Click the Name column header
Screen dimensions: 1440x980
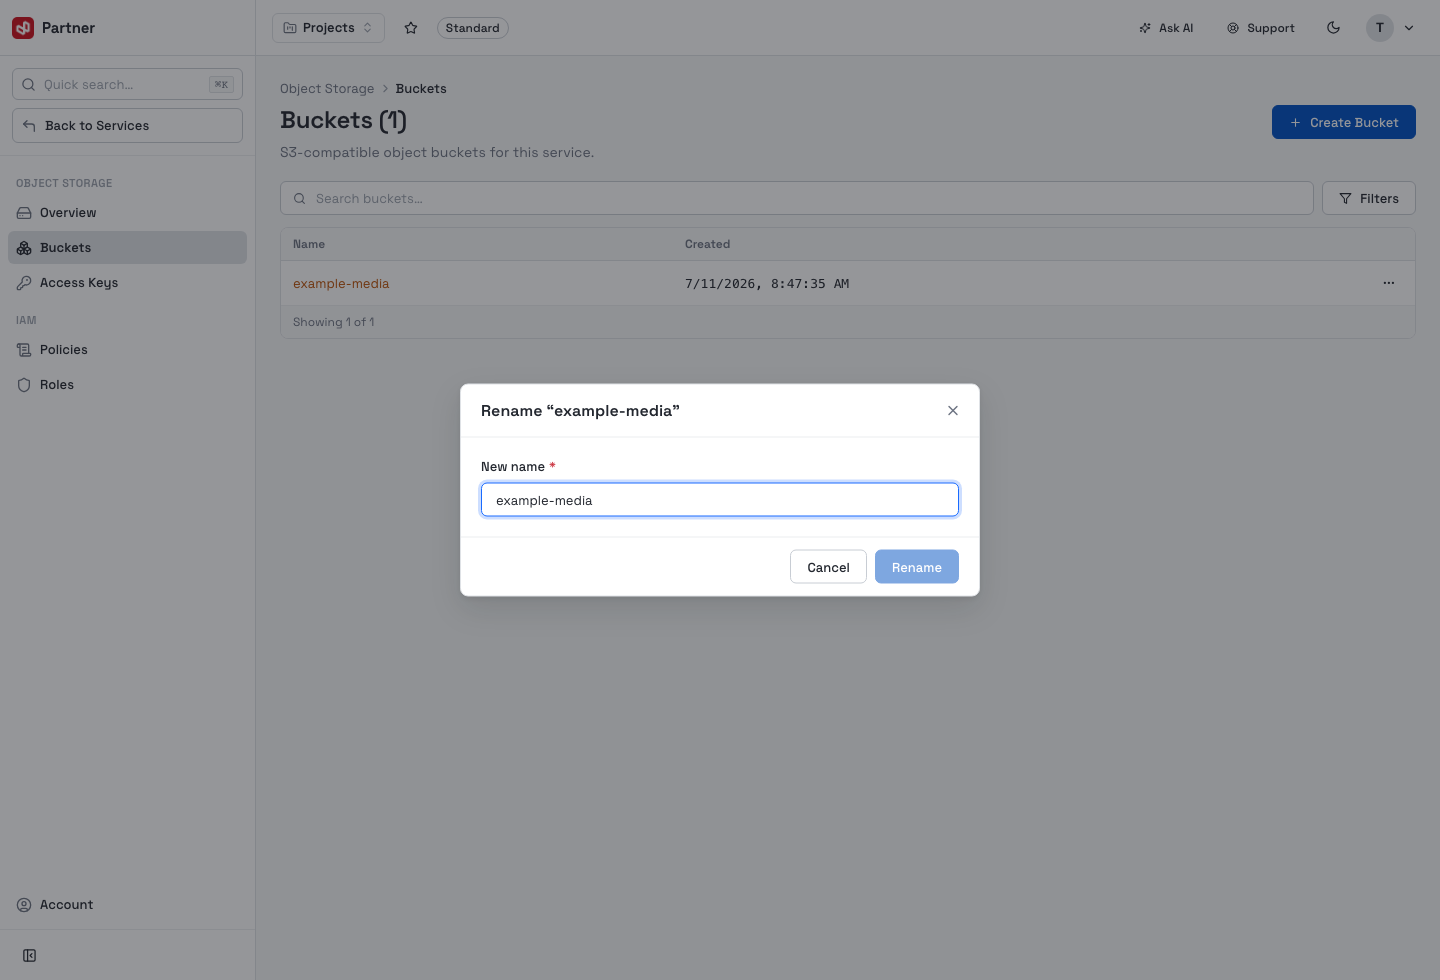(309, 244)
